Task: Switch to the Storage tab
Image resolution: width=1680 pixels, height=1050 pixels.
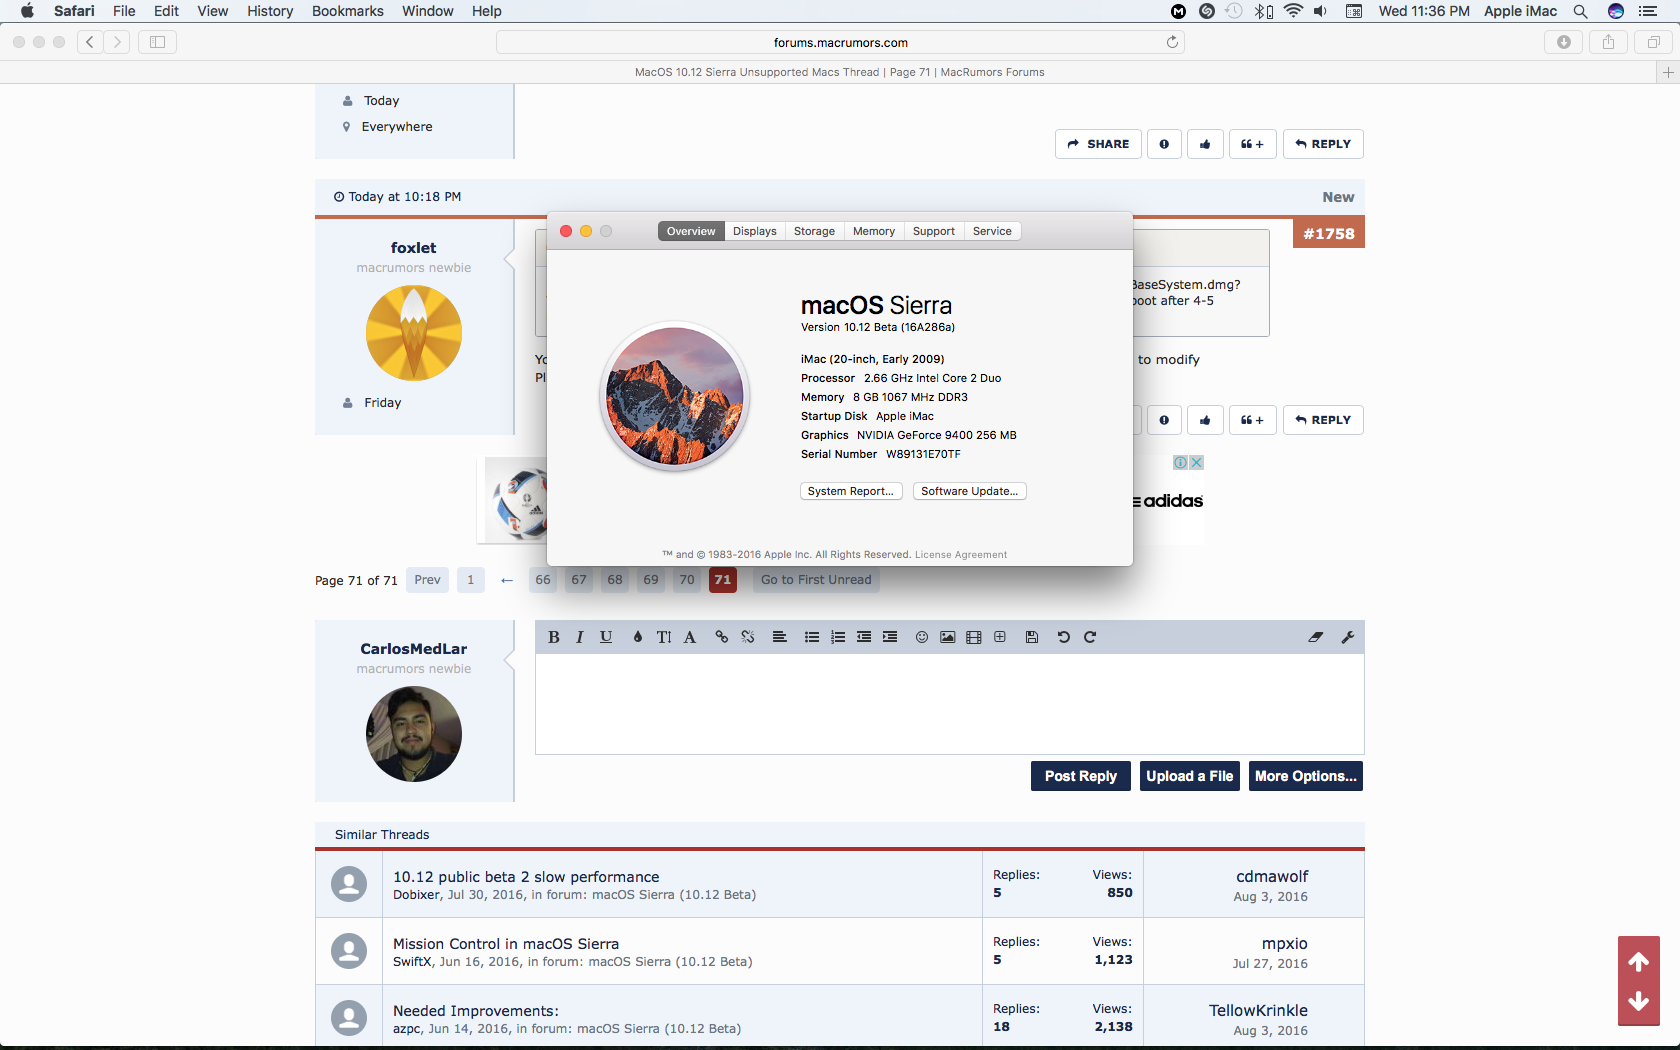Action: click(x=814, y=231)
